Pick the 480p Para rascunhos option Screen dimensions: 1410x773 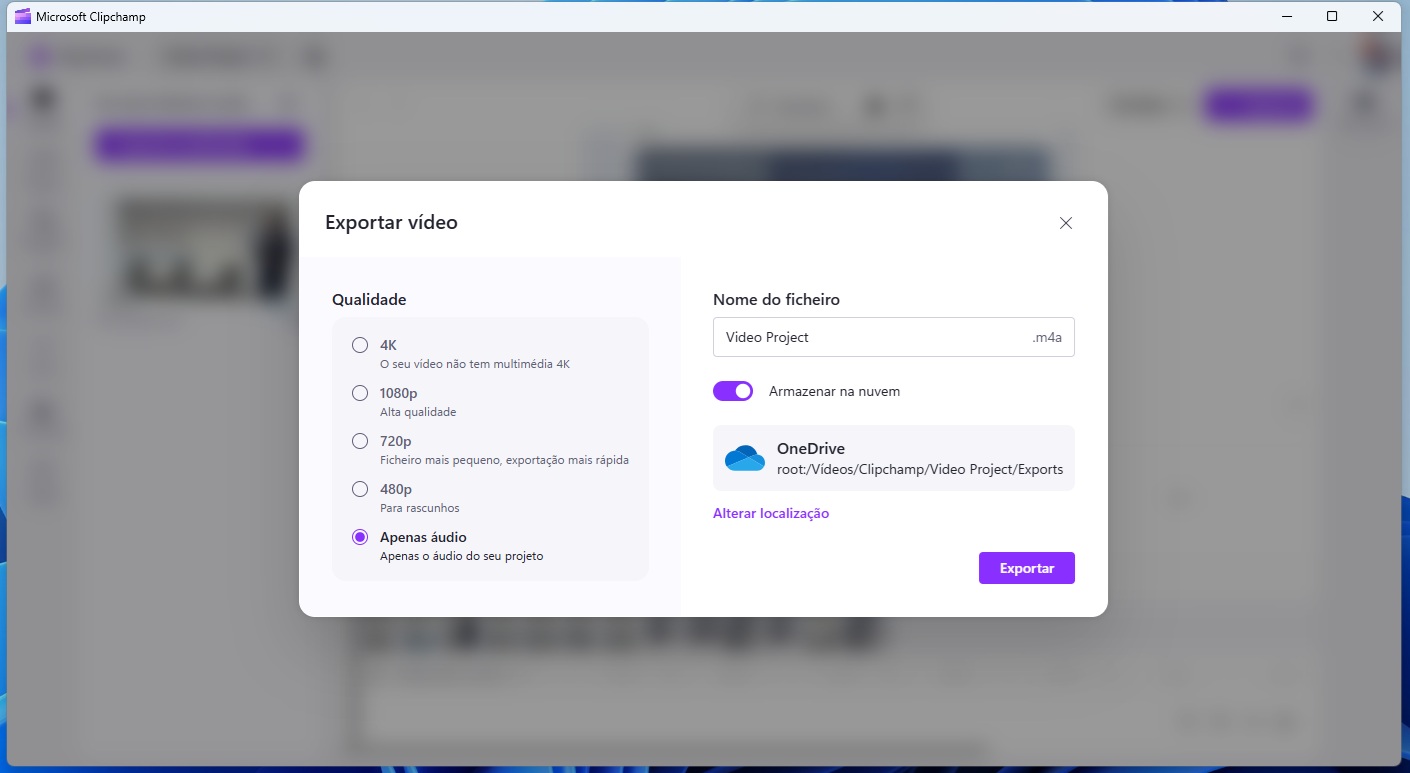pyautogui.click(x=360, y=489)
